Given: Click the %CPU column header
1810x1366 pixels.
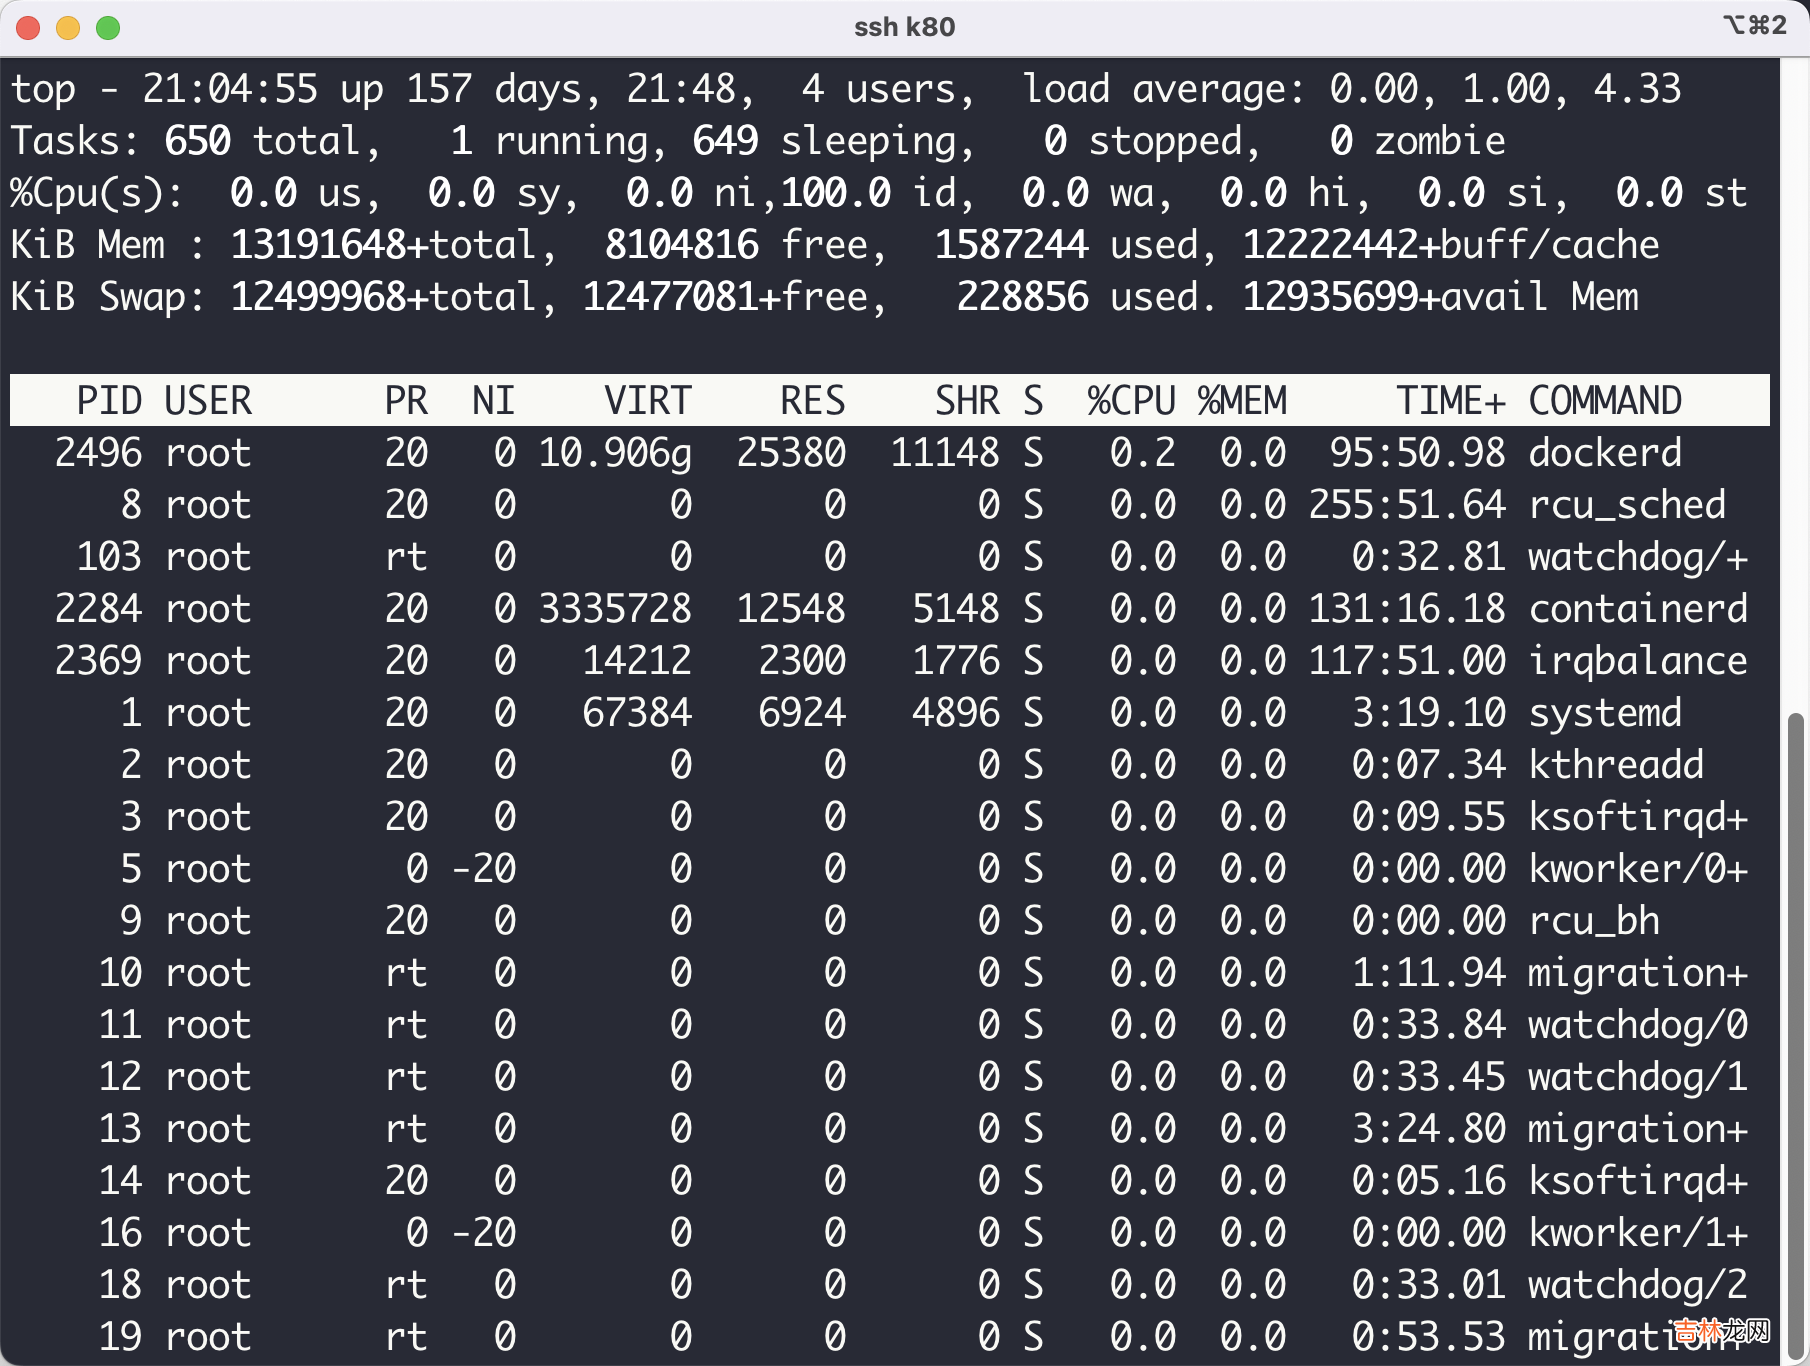Looking at the screenshot, I should pos(1132,401).
